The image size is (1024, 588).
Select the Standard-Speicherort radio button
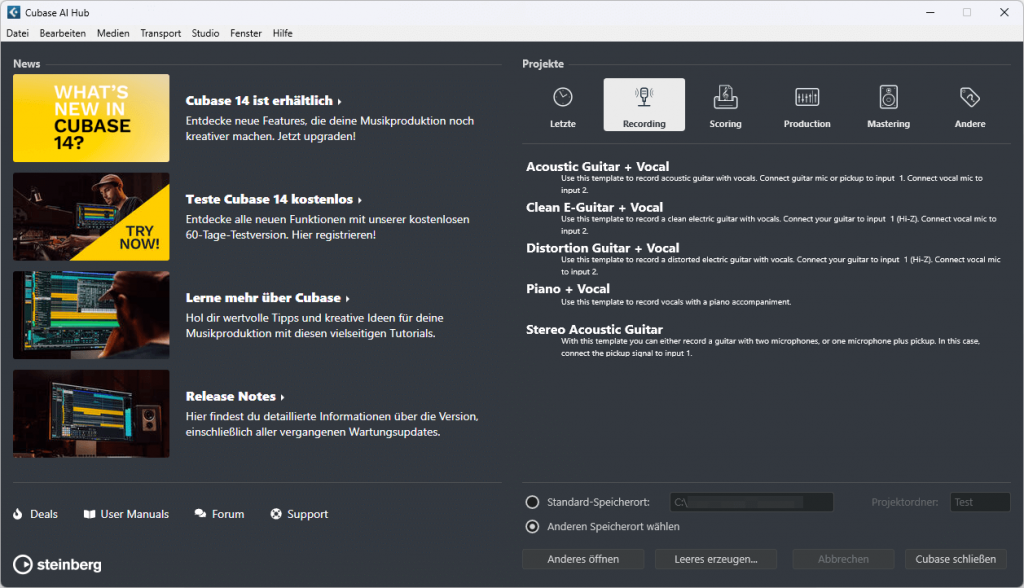[x=532, y=502]
